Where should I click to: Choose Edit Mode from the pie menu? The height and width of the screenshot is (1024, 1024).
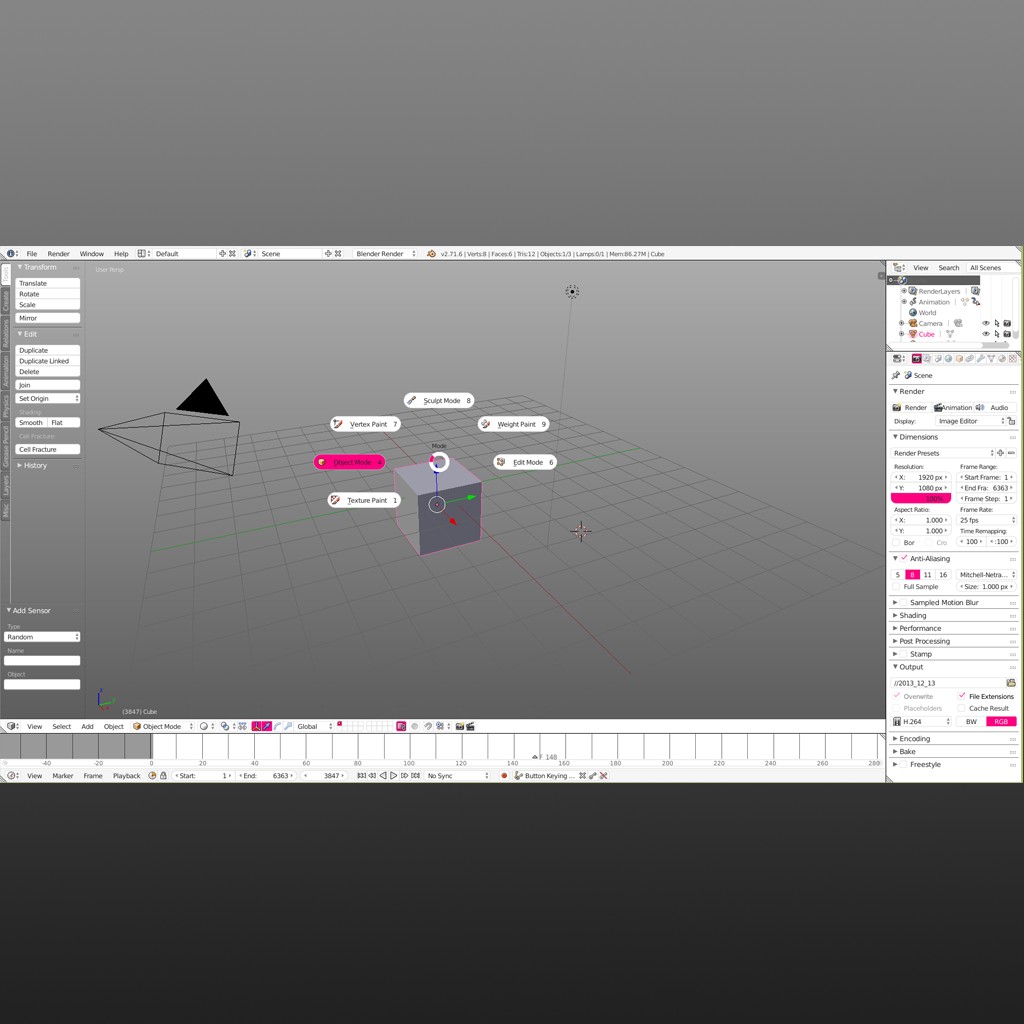click(523, 462)
